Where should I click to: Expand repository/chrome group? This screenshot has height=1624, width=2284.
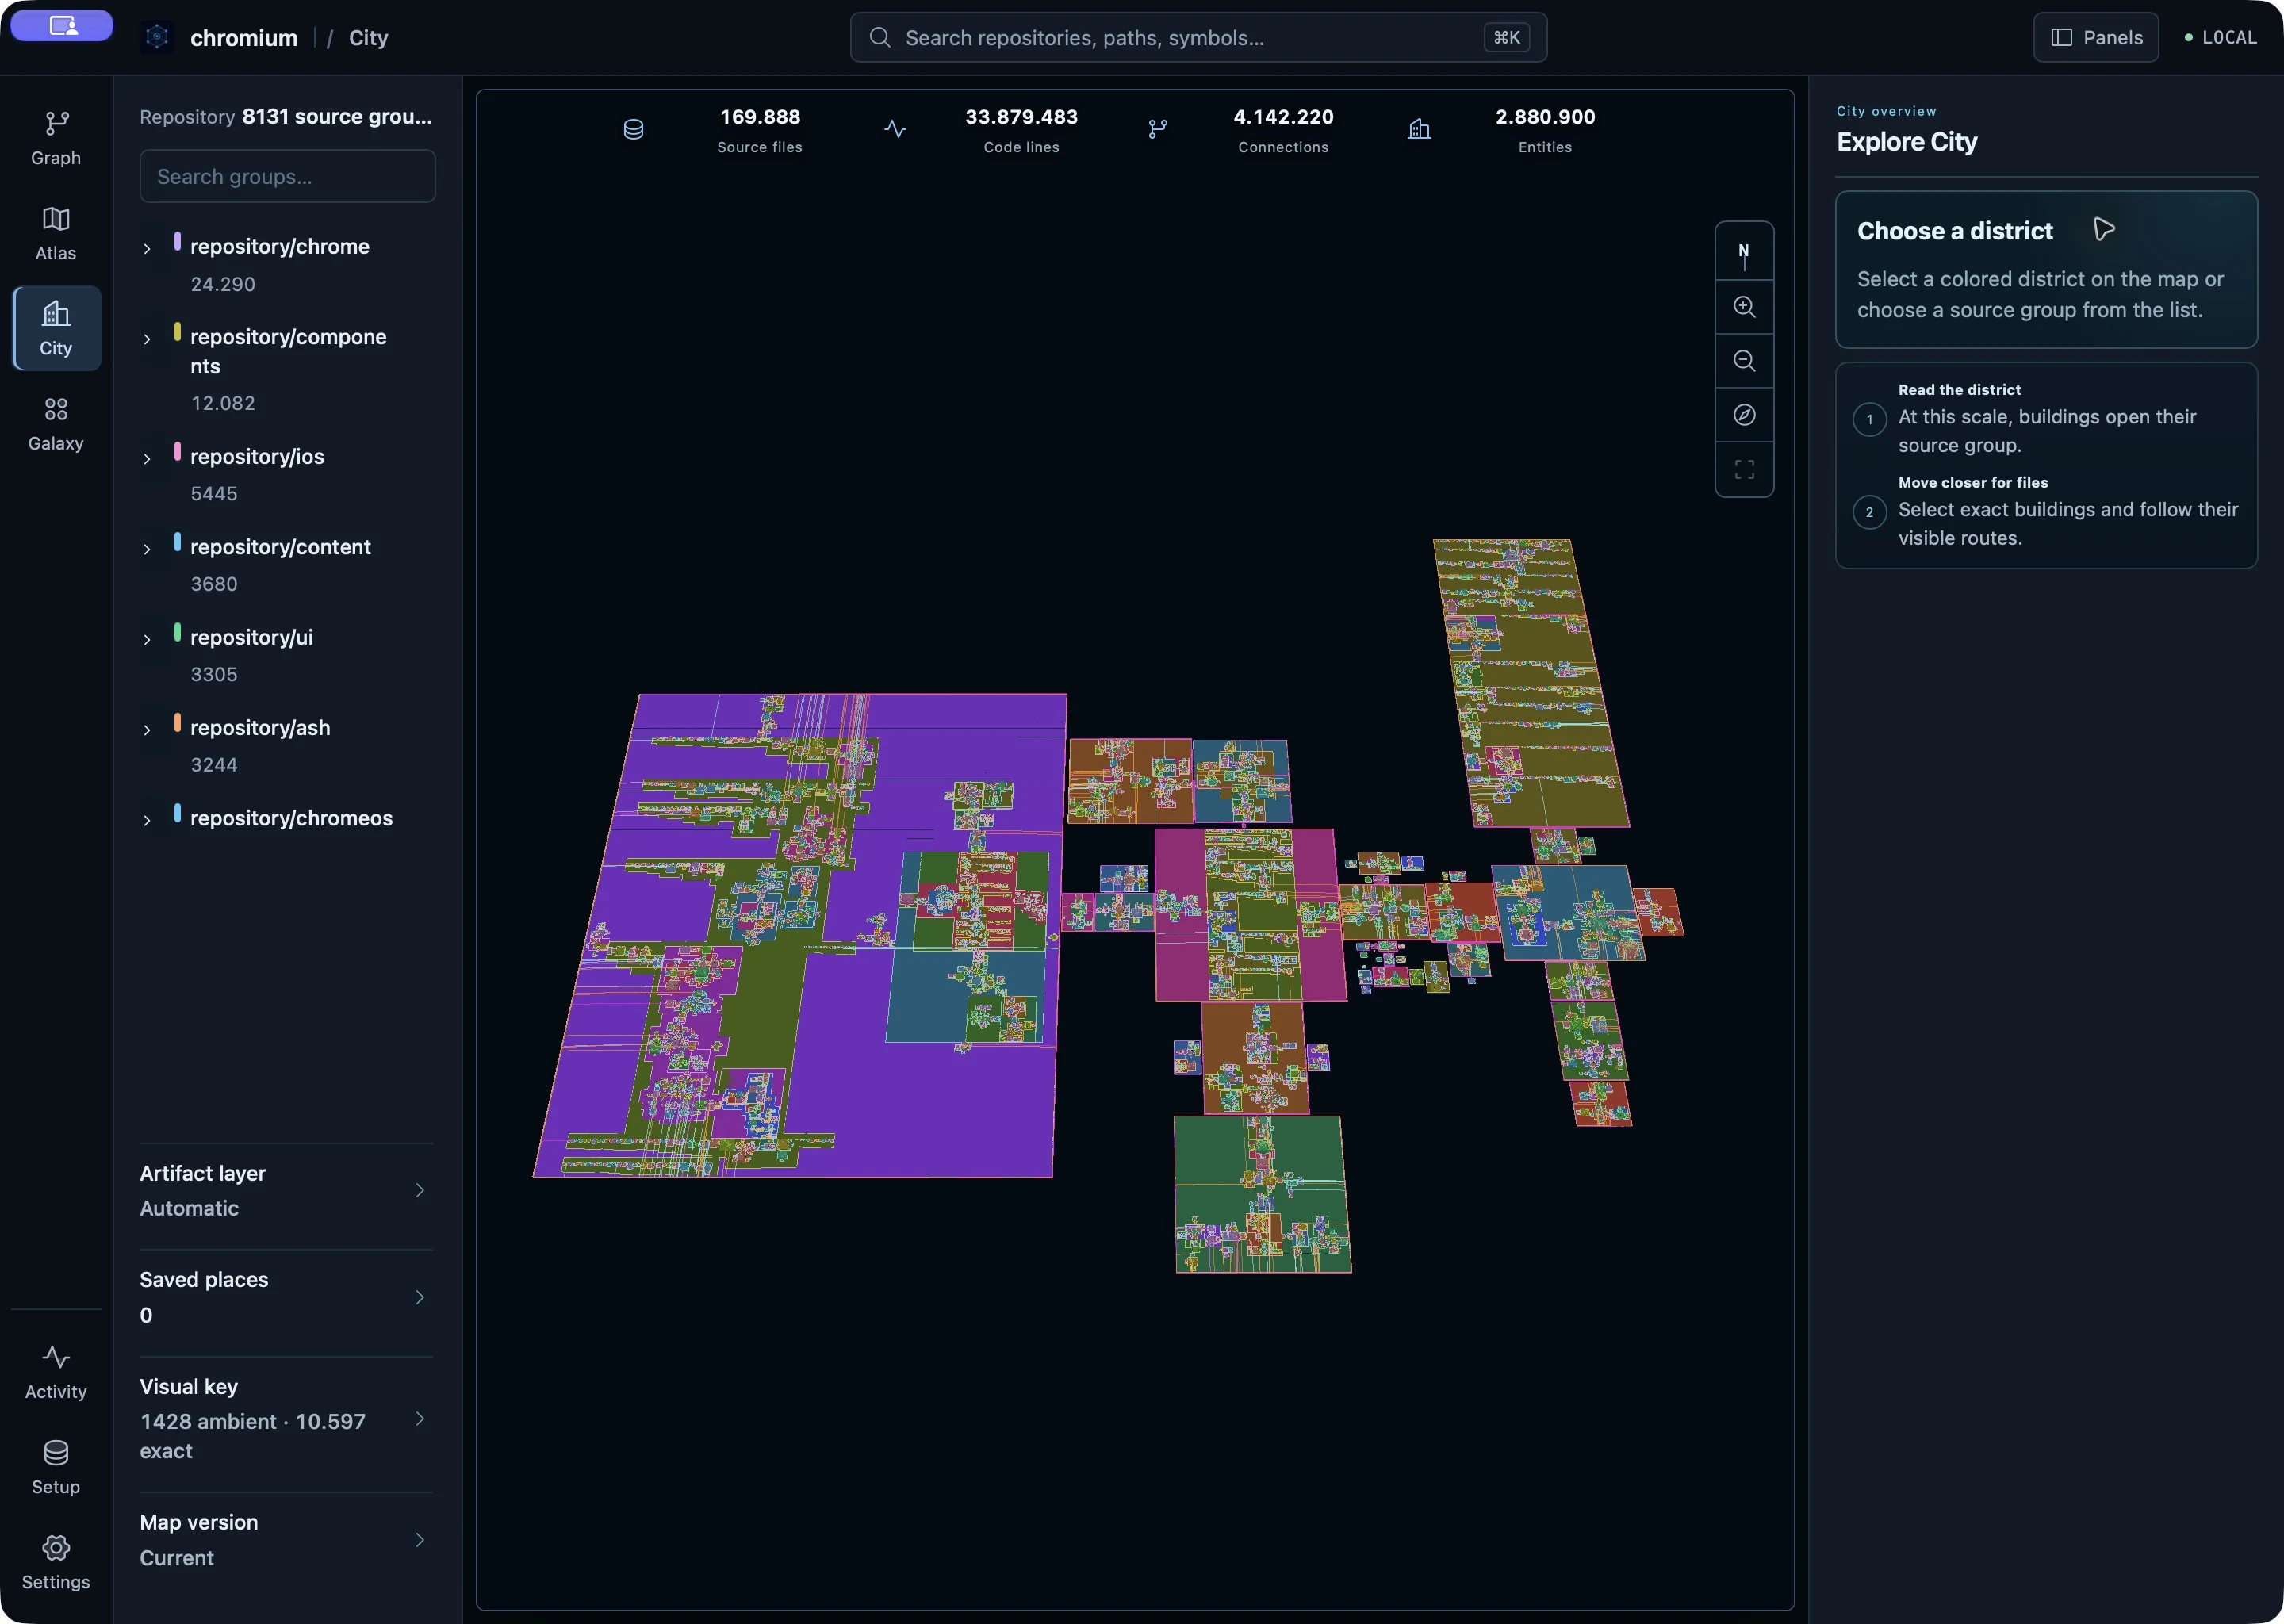(147, 248)
